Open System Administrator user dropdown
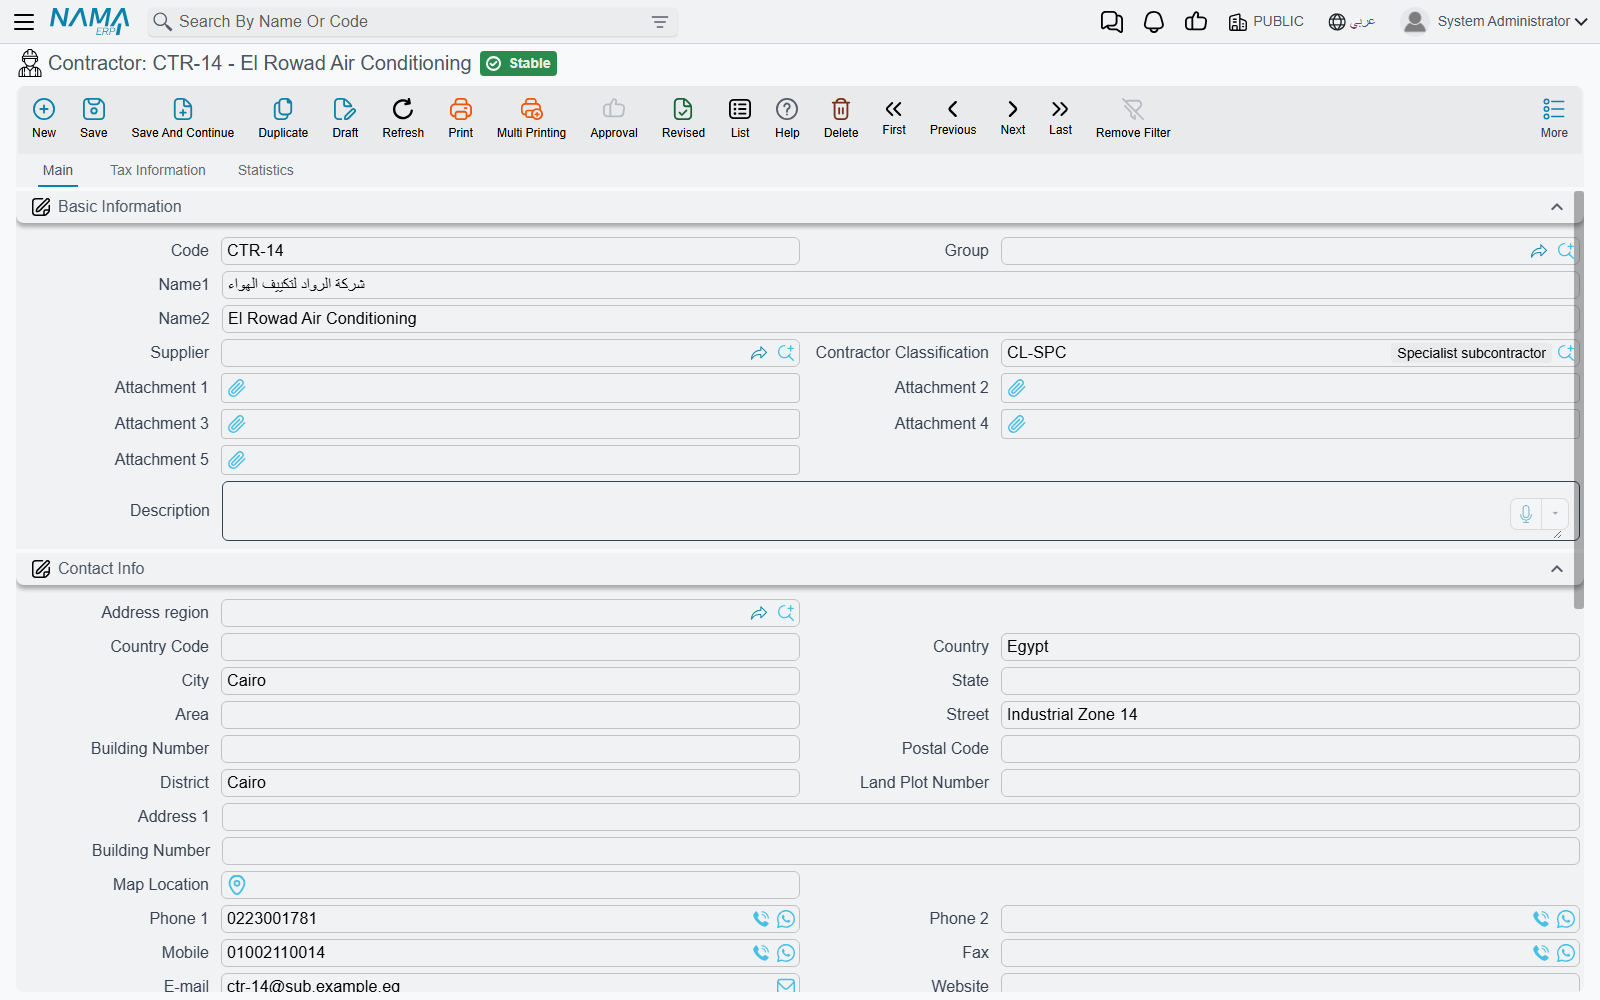1600x1000 pixels. 1495,21
